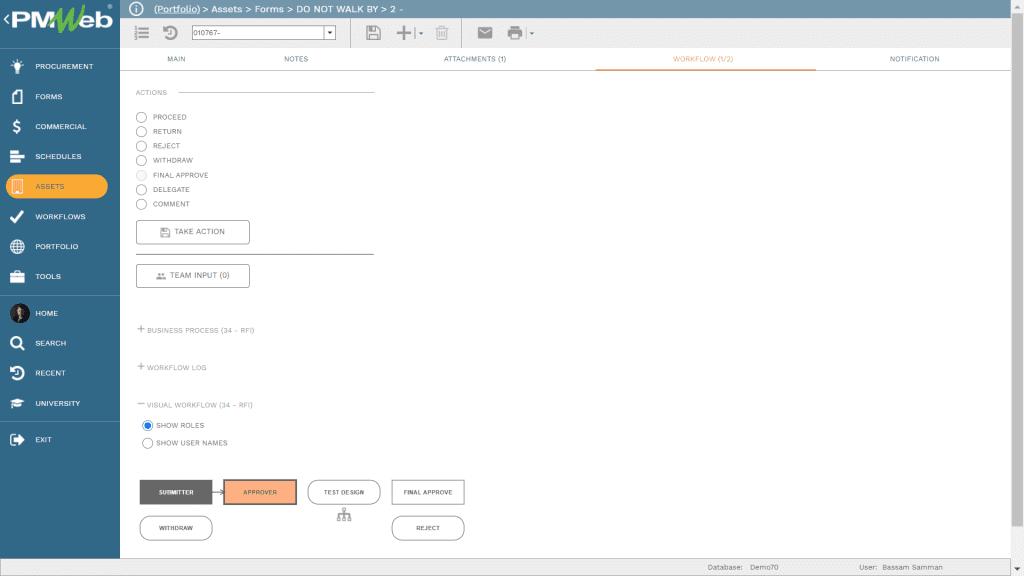Open the Attachments (1) tab
This screenshot has width=1024, height=576.
[x=475, y=59]
